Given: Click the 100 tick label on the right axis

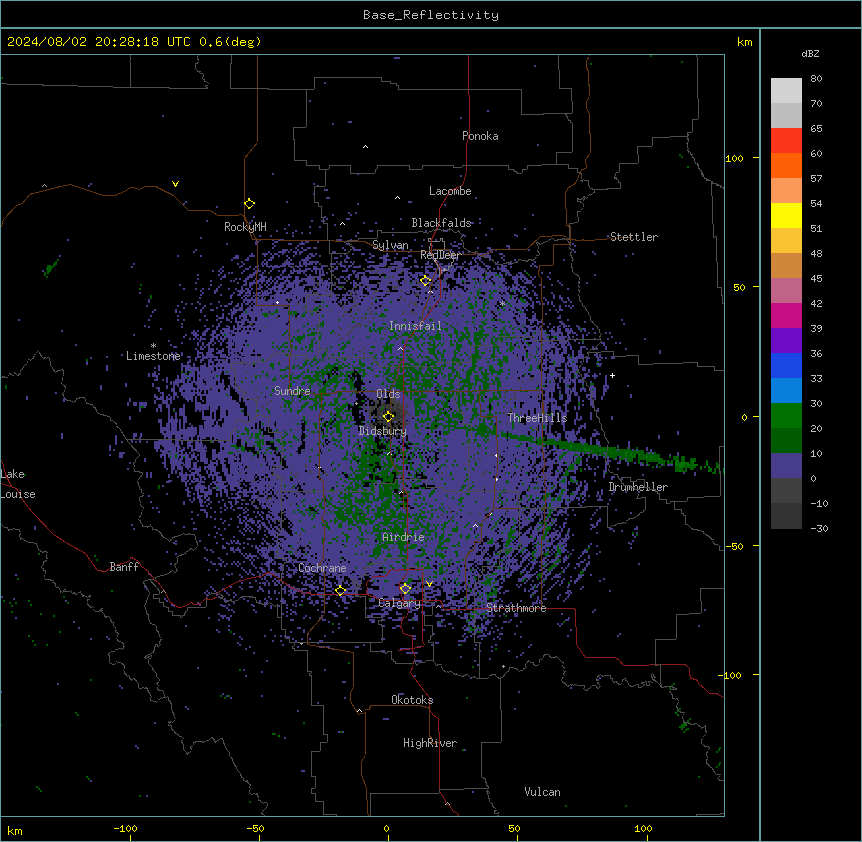Looking at the screenshot, I should (734, 158).
